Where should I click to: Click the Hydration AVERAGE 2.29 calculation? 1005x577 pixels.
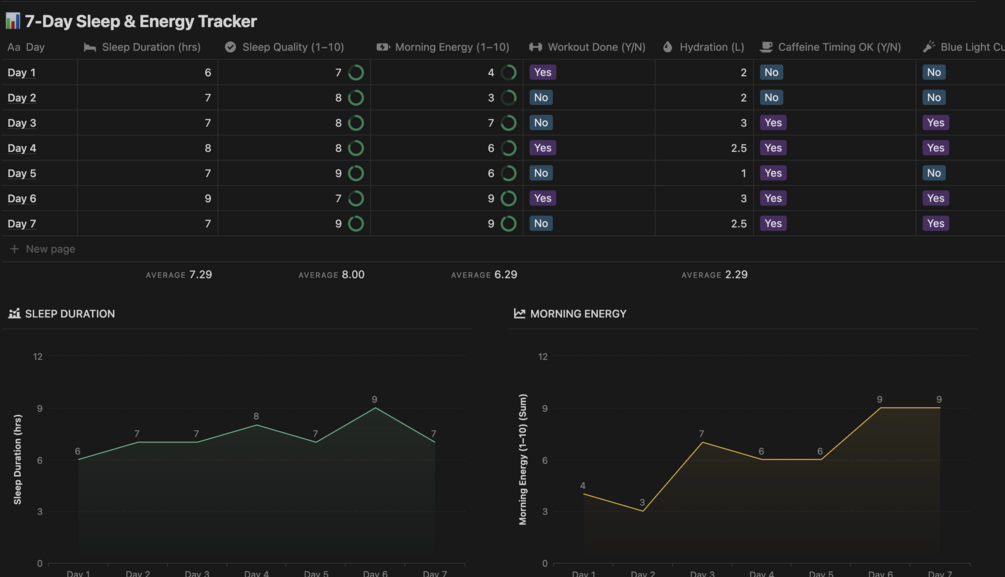715,274
